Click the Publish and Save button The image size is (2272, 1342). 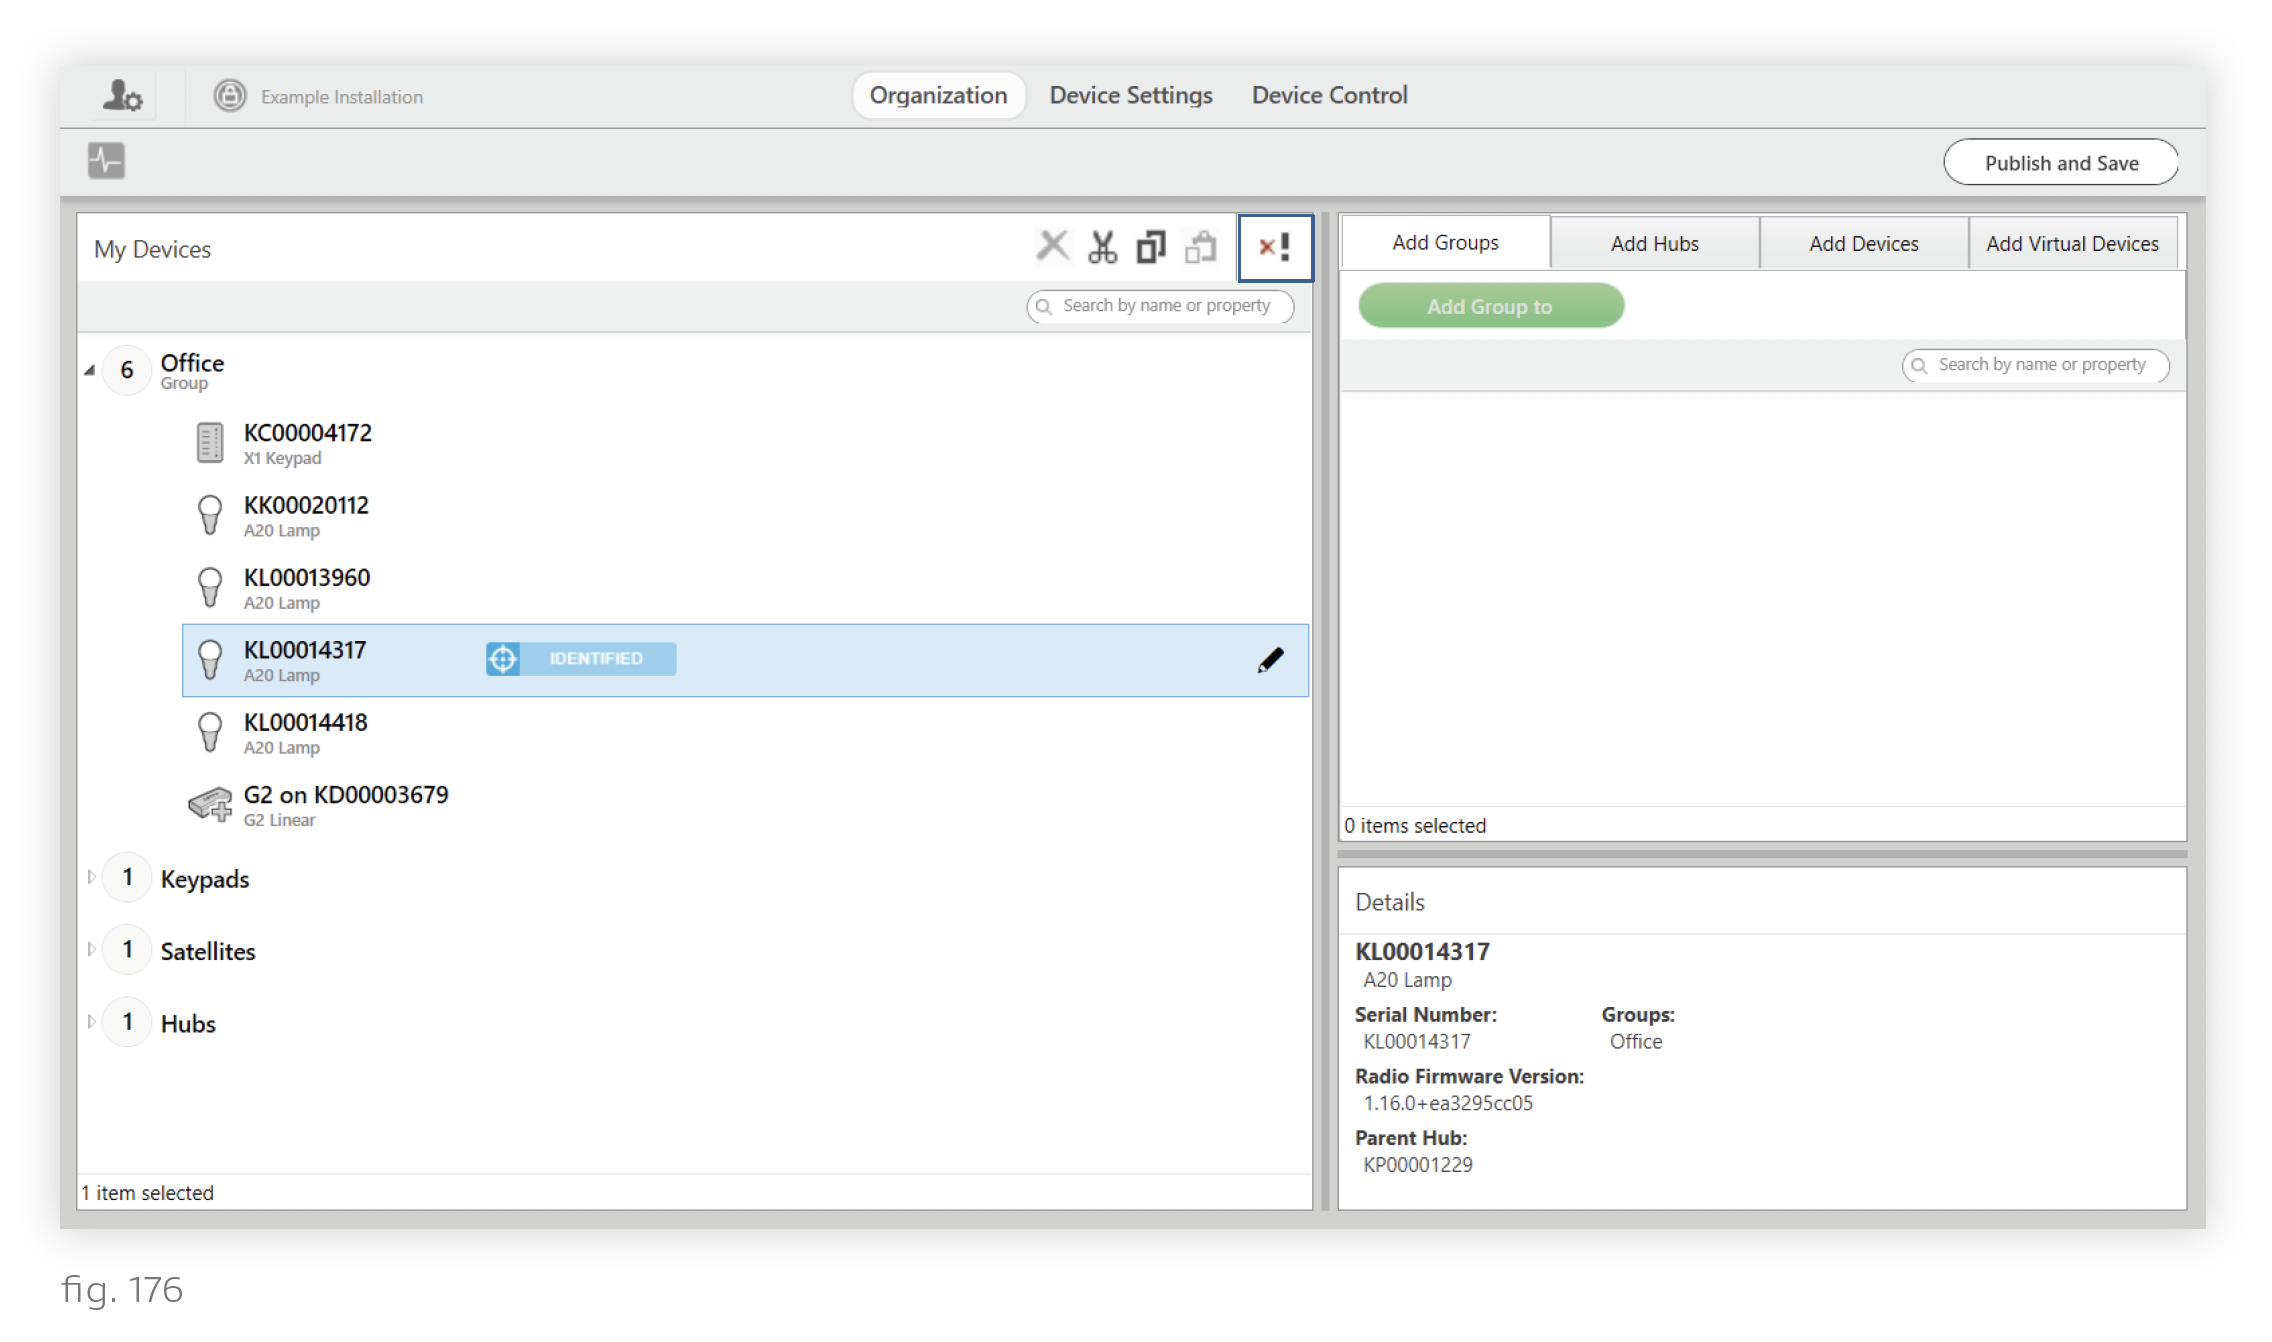2061,163
